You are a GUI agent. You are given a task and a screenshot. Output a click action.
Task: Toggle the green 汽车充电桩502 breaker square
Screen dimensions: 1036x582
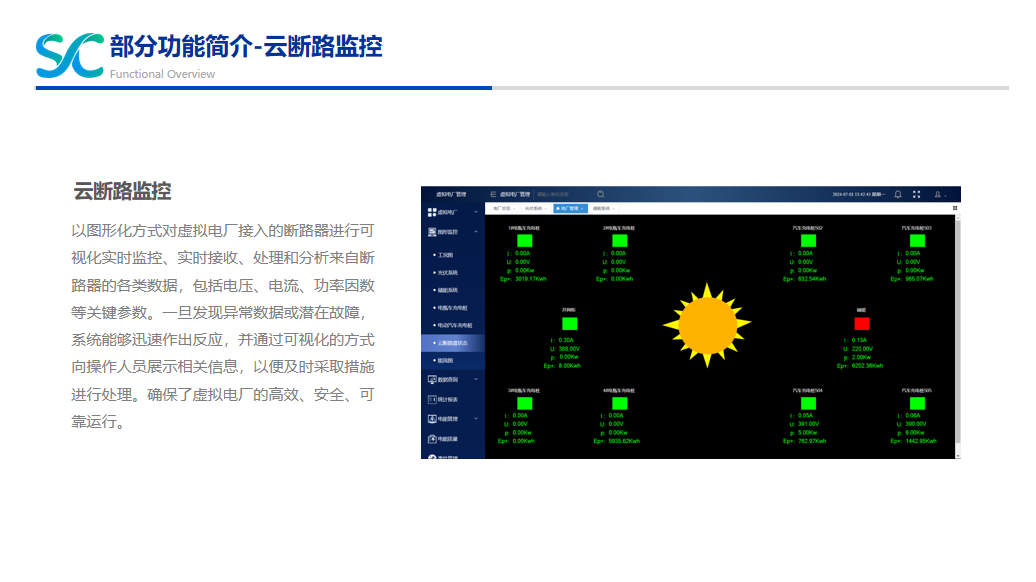808,241
